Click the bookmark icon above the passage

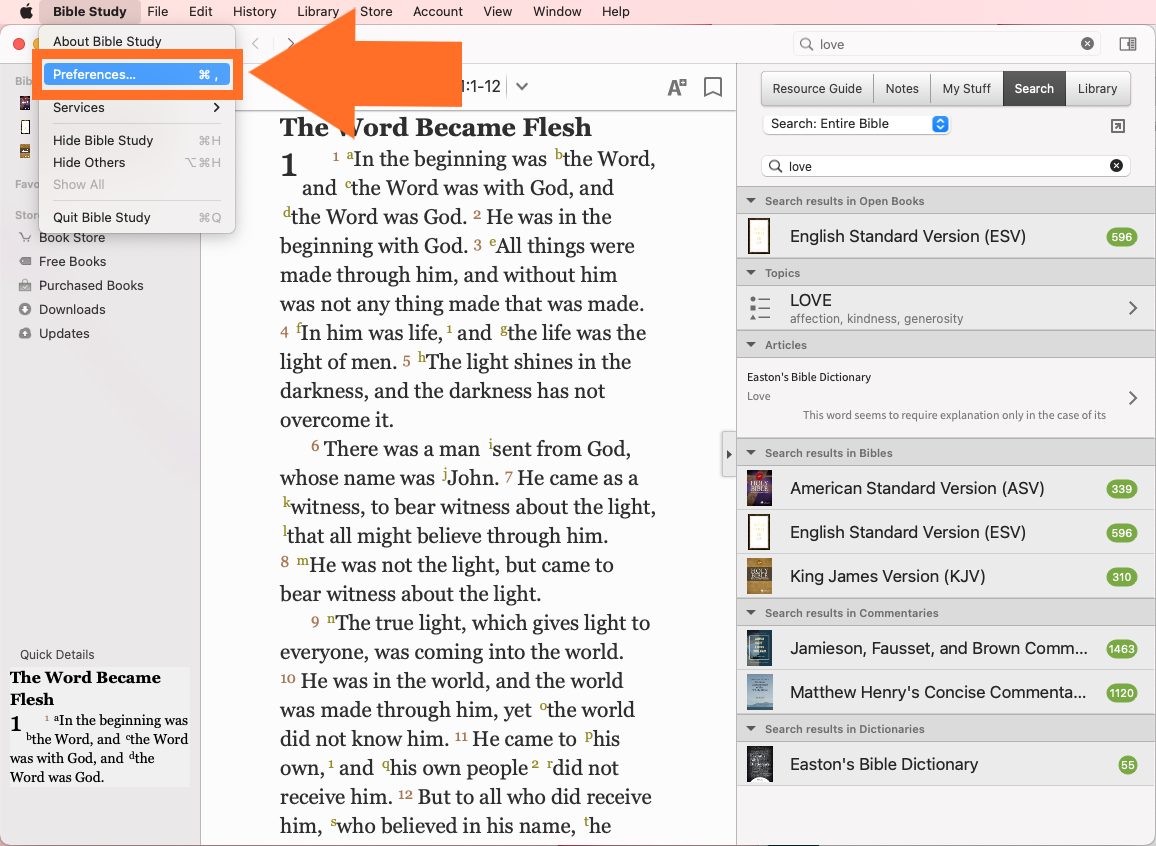click(x=713, y=88)
